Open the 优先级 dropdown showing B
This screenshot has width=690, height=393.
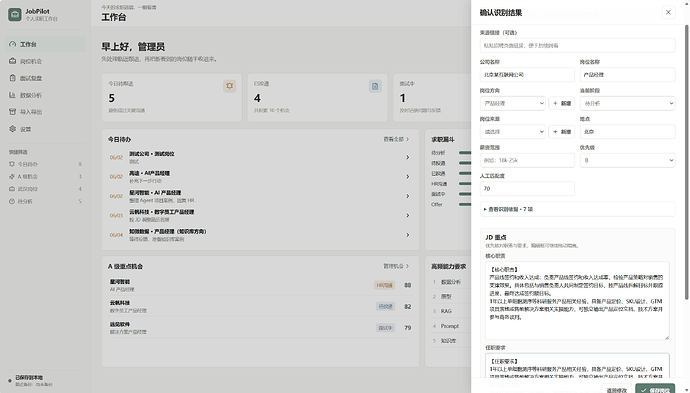628,160
